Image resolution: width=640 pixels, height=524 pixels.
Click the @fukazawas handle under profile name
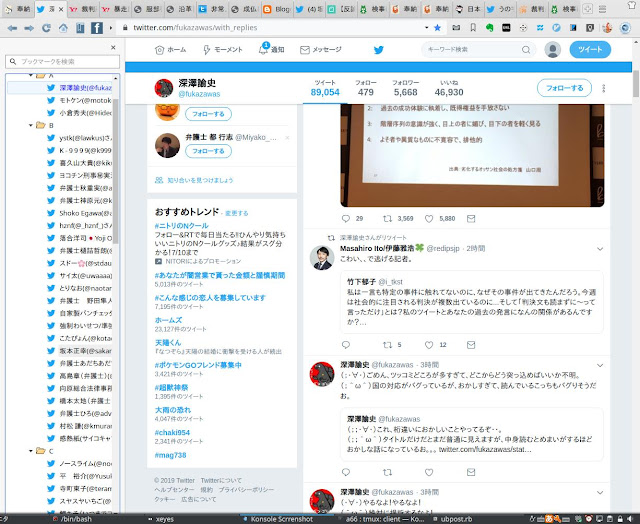pos(199,94)
